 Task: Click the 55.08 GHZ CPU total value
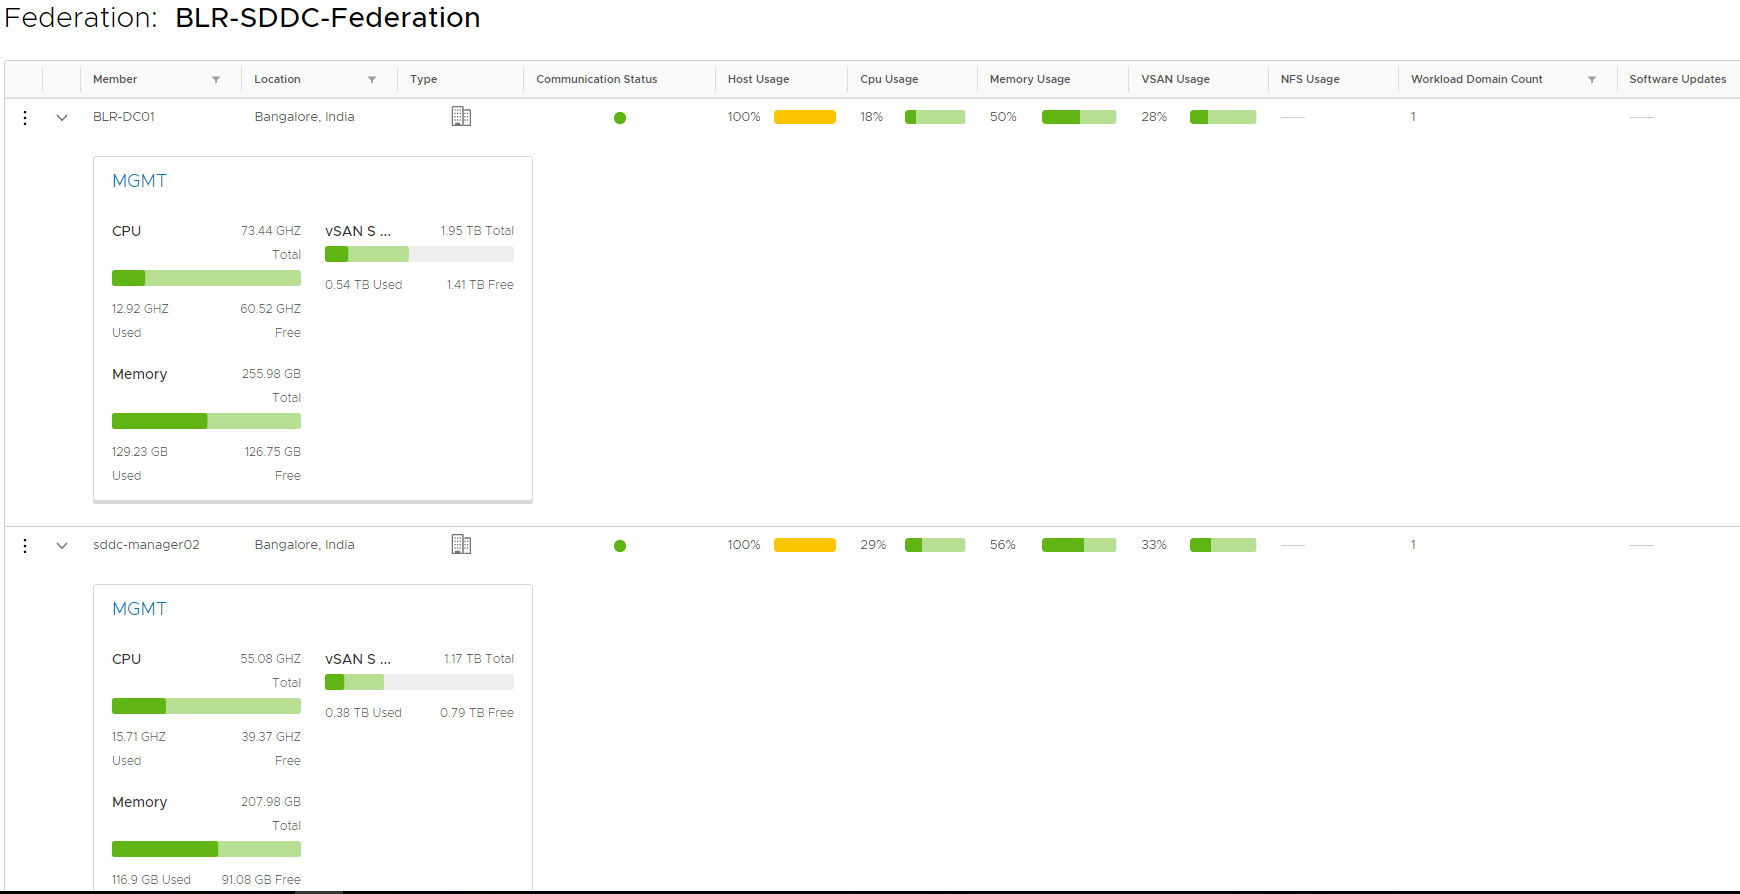[x=270, y=659]
